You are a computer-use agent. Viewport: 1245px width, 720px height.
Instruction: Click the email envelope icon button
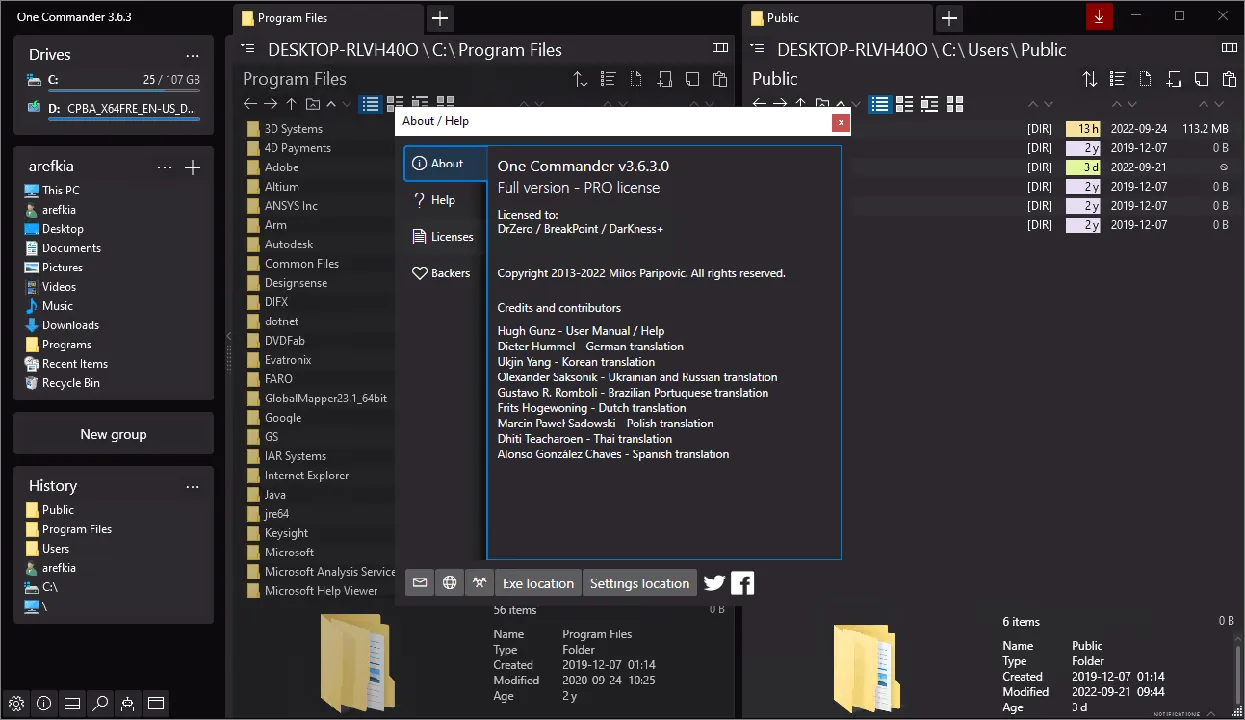[x=420, y=583]
